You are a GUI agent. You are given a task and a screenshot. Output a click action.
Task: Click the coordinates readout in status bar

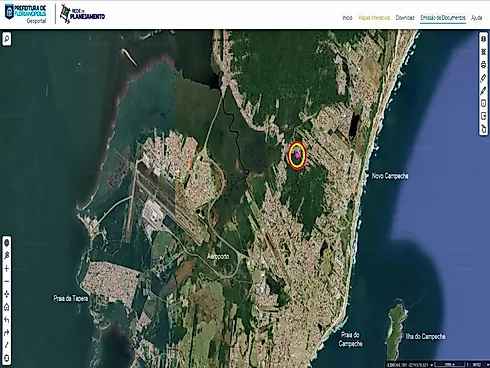pos(407,365)
